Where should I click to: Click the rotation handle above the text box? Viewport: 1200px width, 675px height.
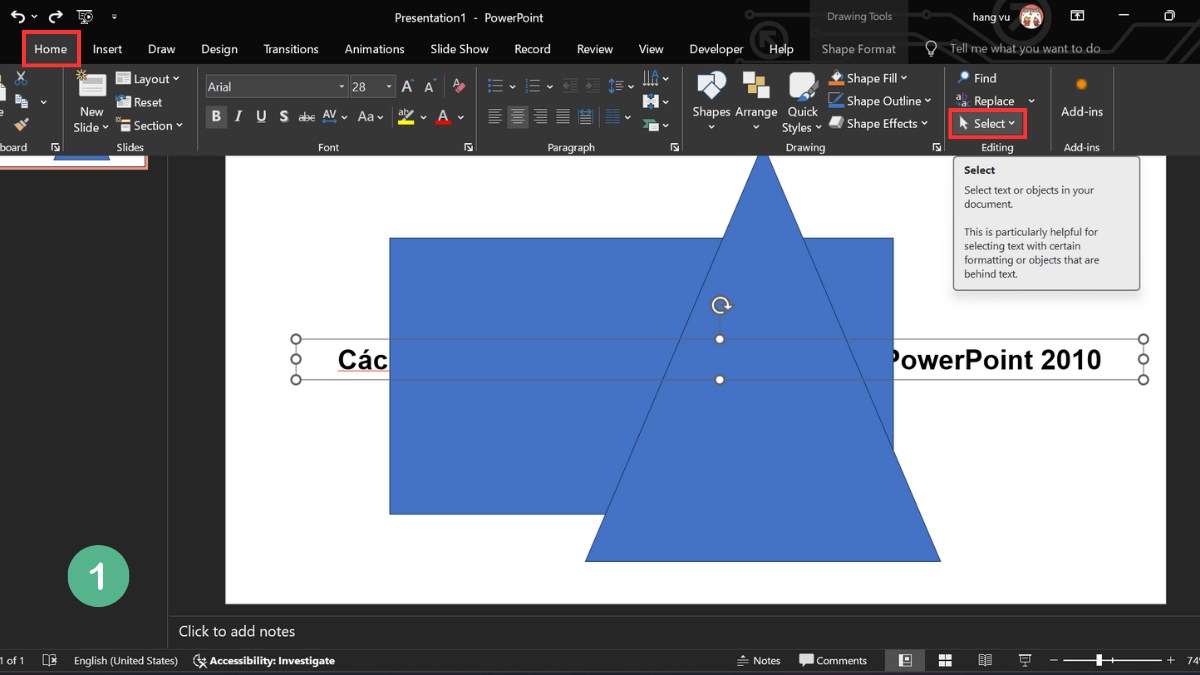[x=720, y=306]
